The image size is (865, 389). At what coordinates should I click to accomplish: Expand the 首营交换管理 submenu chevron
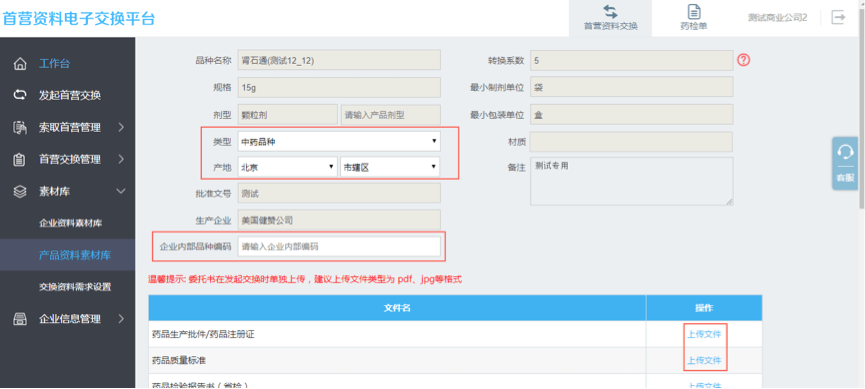click(x=121, y=159)
